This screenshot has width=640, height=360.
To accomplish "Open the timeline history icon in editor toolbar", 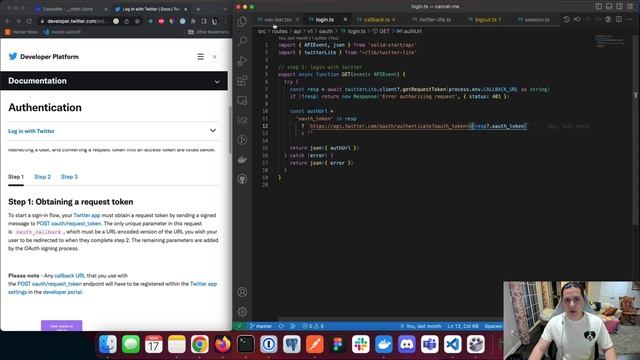I will click(x=567, y=20).
